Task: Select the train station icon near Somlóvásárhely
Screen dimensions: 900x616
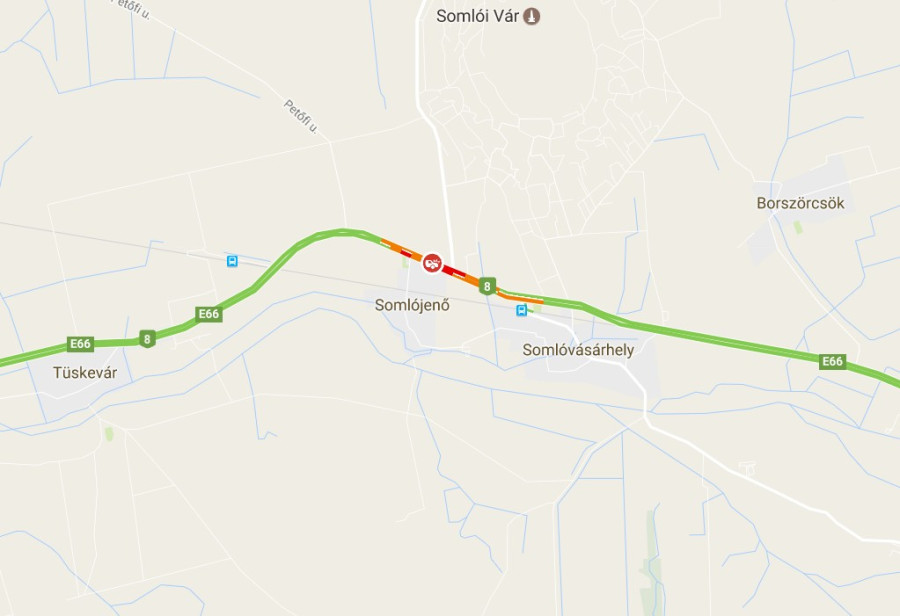Action: [521, 311]
